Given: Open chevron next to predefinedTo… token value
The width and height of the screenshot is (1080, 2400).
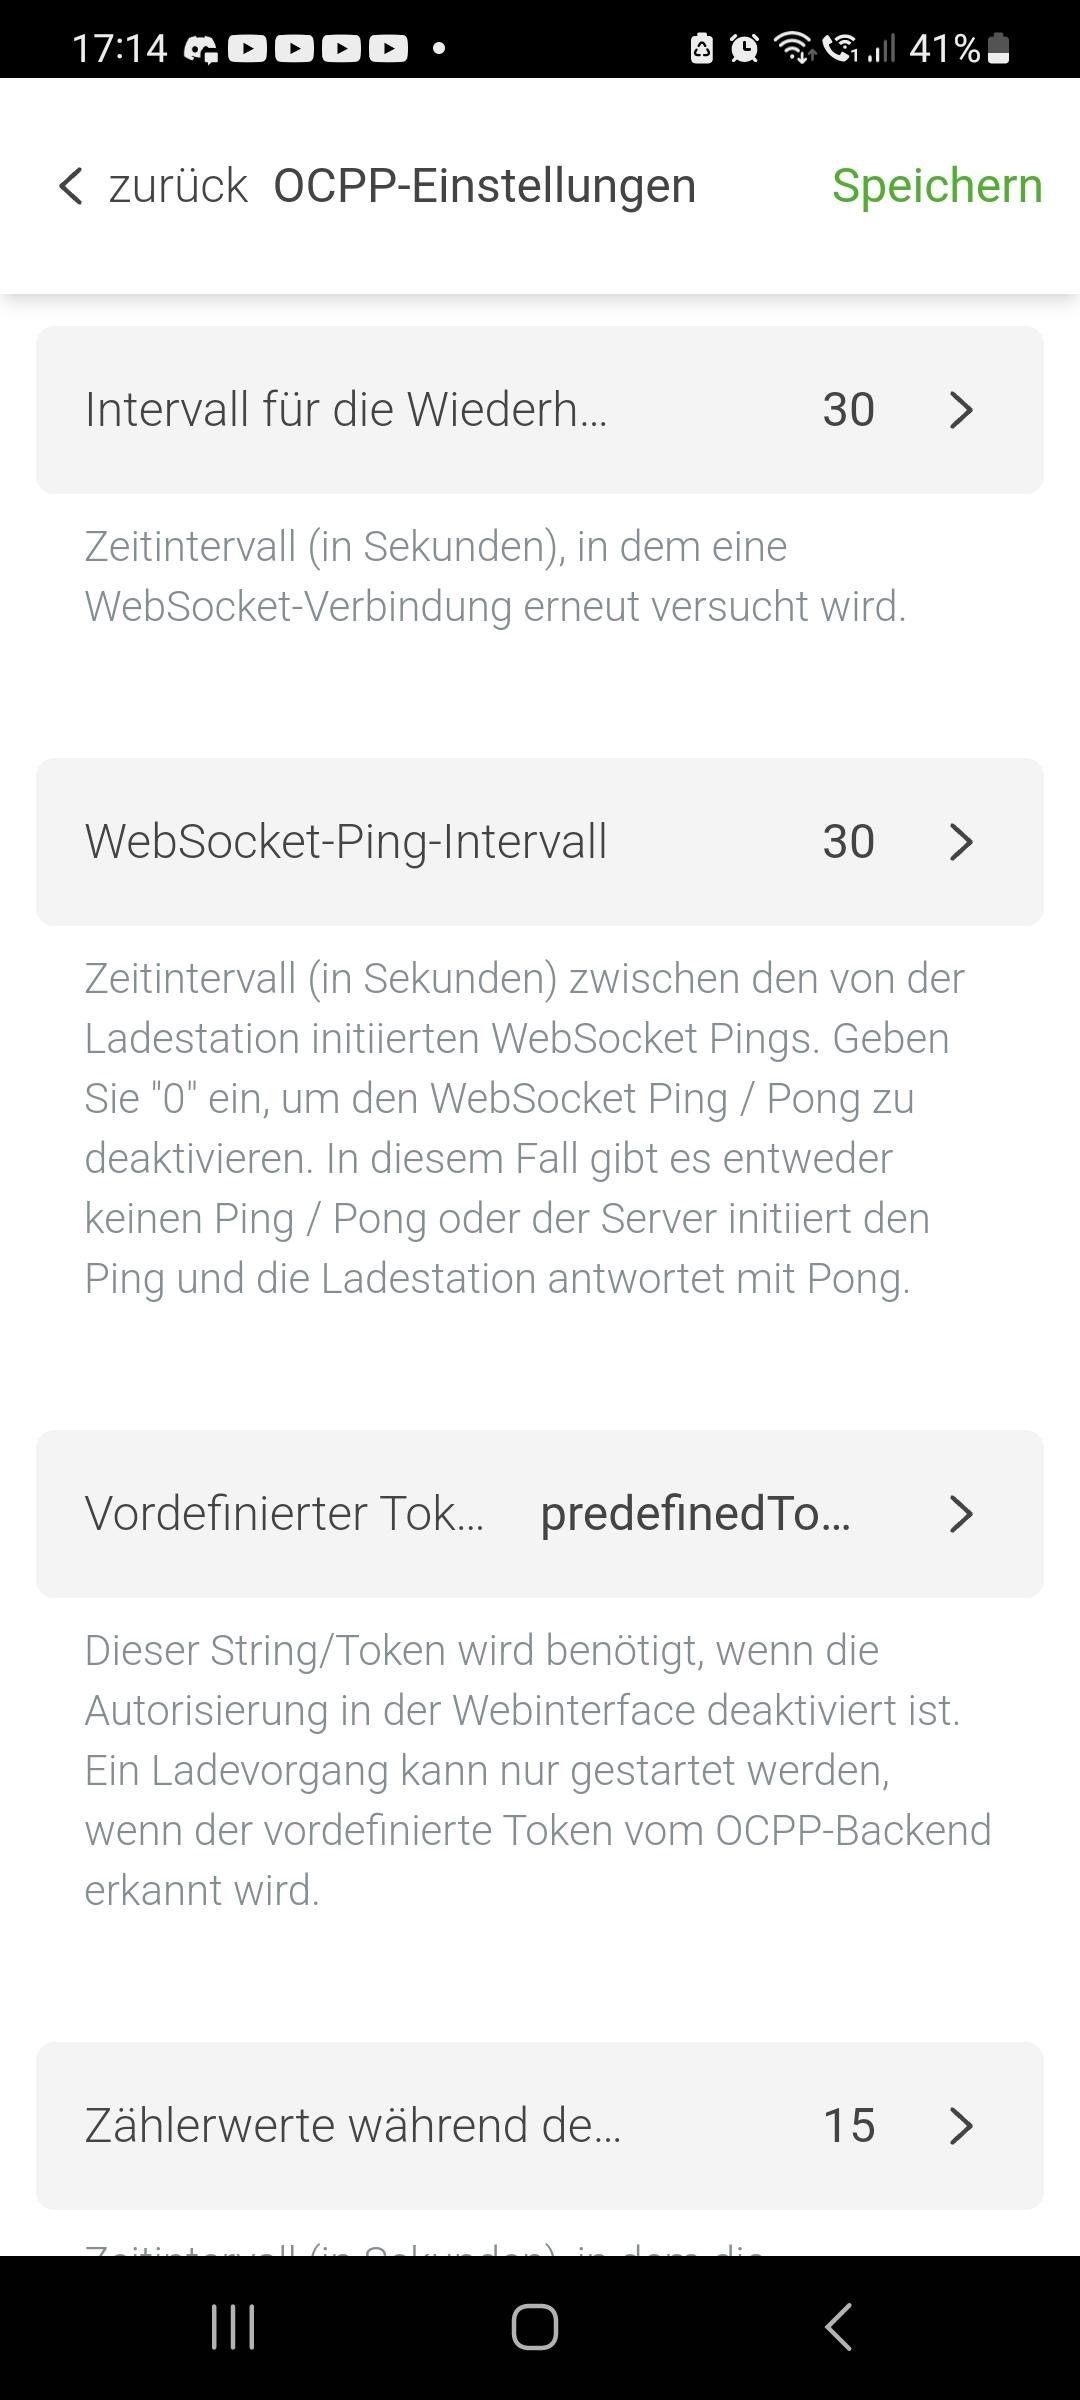Looking at the screenshot, I should (960, 1514).
